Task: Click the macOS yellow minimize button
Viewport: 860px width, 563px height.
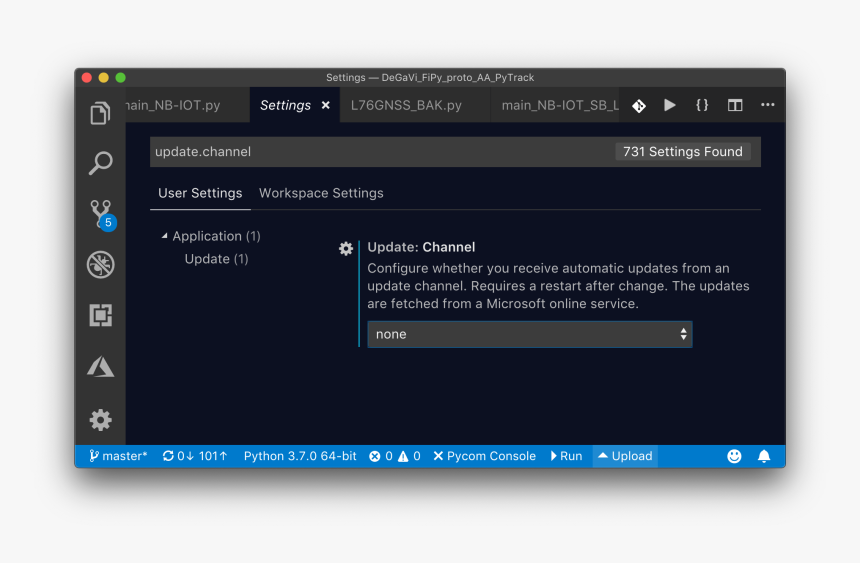Action: (x=104, y=77)
